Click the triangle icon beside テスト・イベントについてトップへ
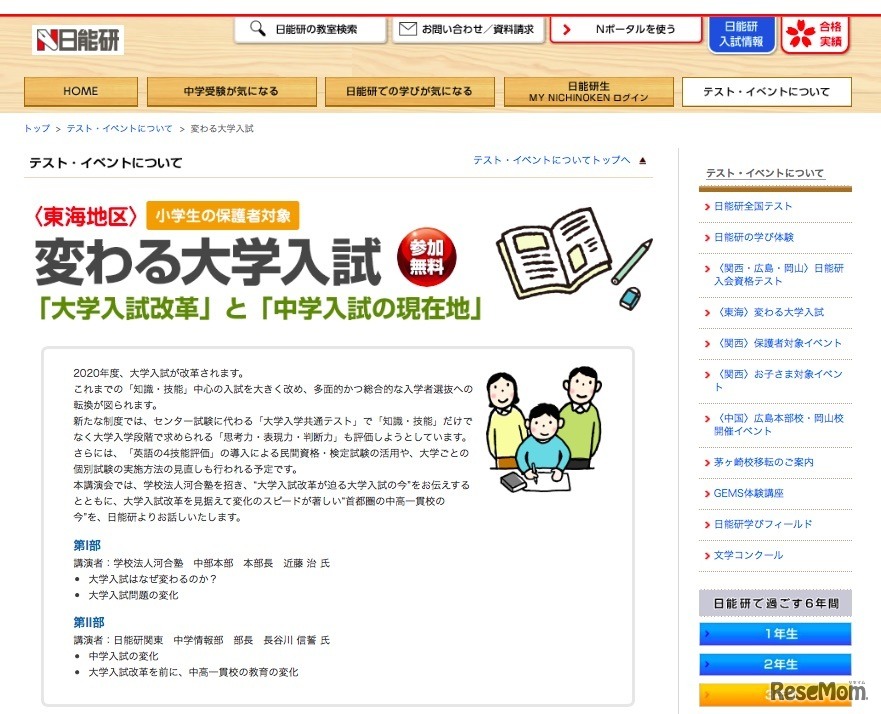Viewport: 881px width, 714px height. click(643, 161)
